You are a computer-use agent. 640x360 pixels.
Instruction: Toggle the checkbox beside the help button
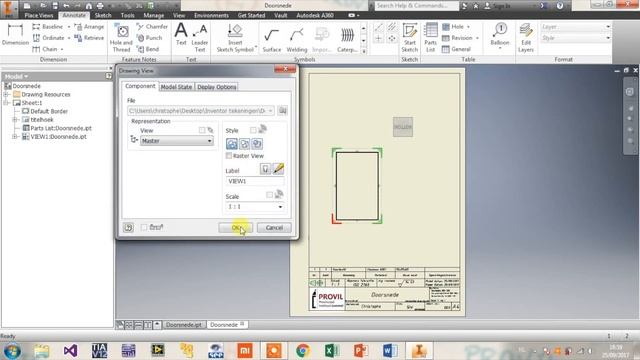pyautogui.click(x=144, y=227)
